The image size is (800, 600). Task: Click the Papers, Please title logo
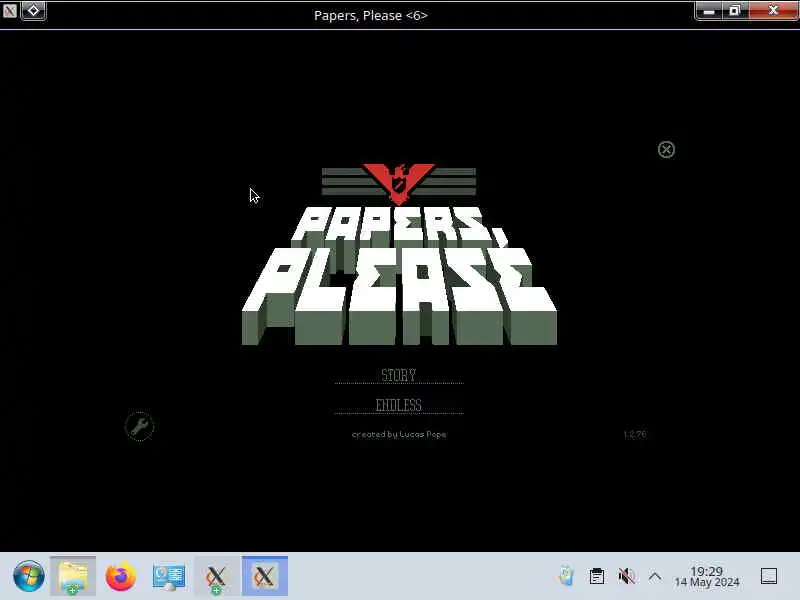[x=399, y=276]
